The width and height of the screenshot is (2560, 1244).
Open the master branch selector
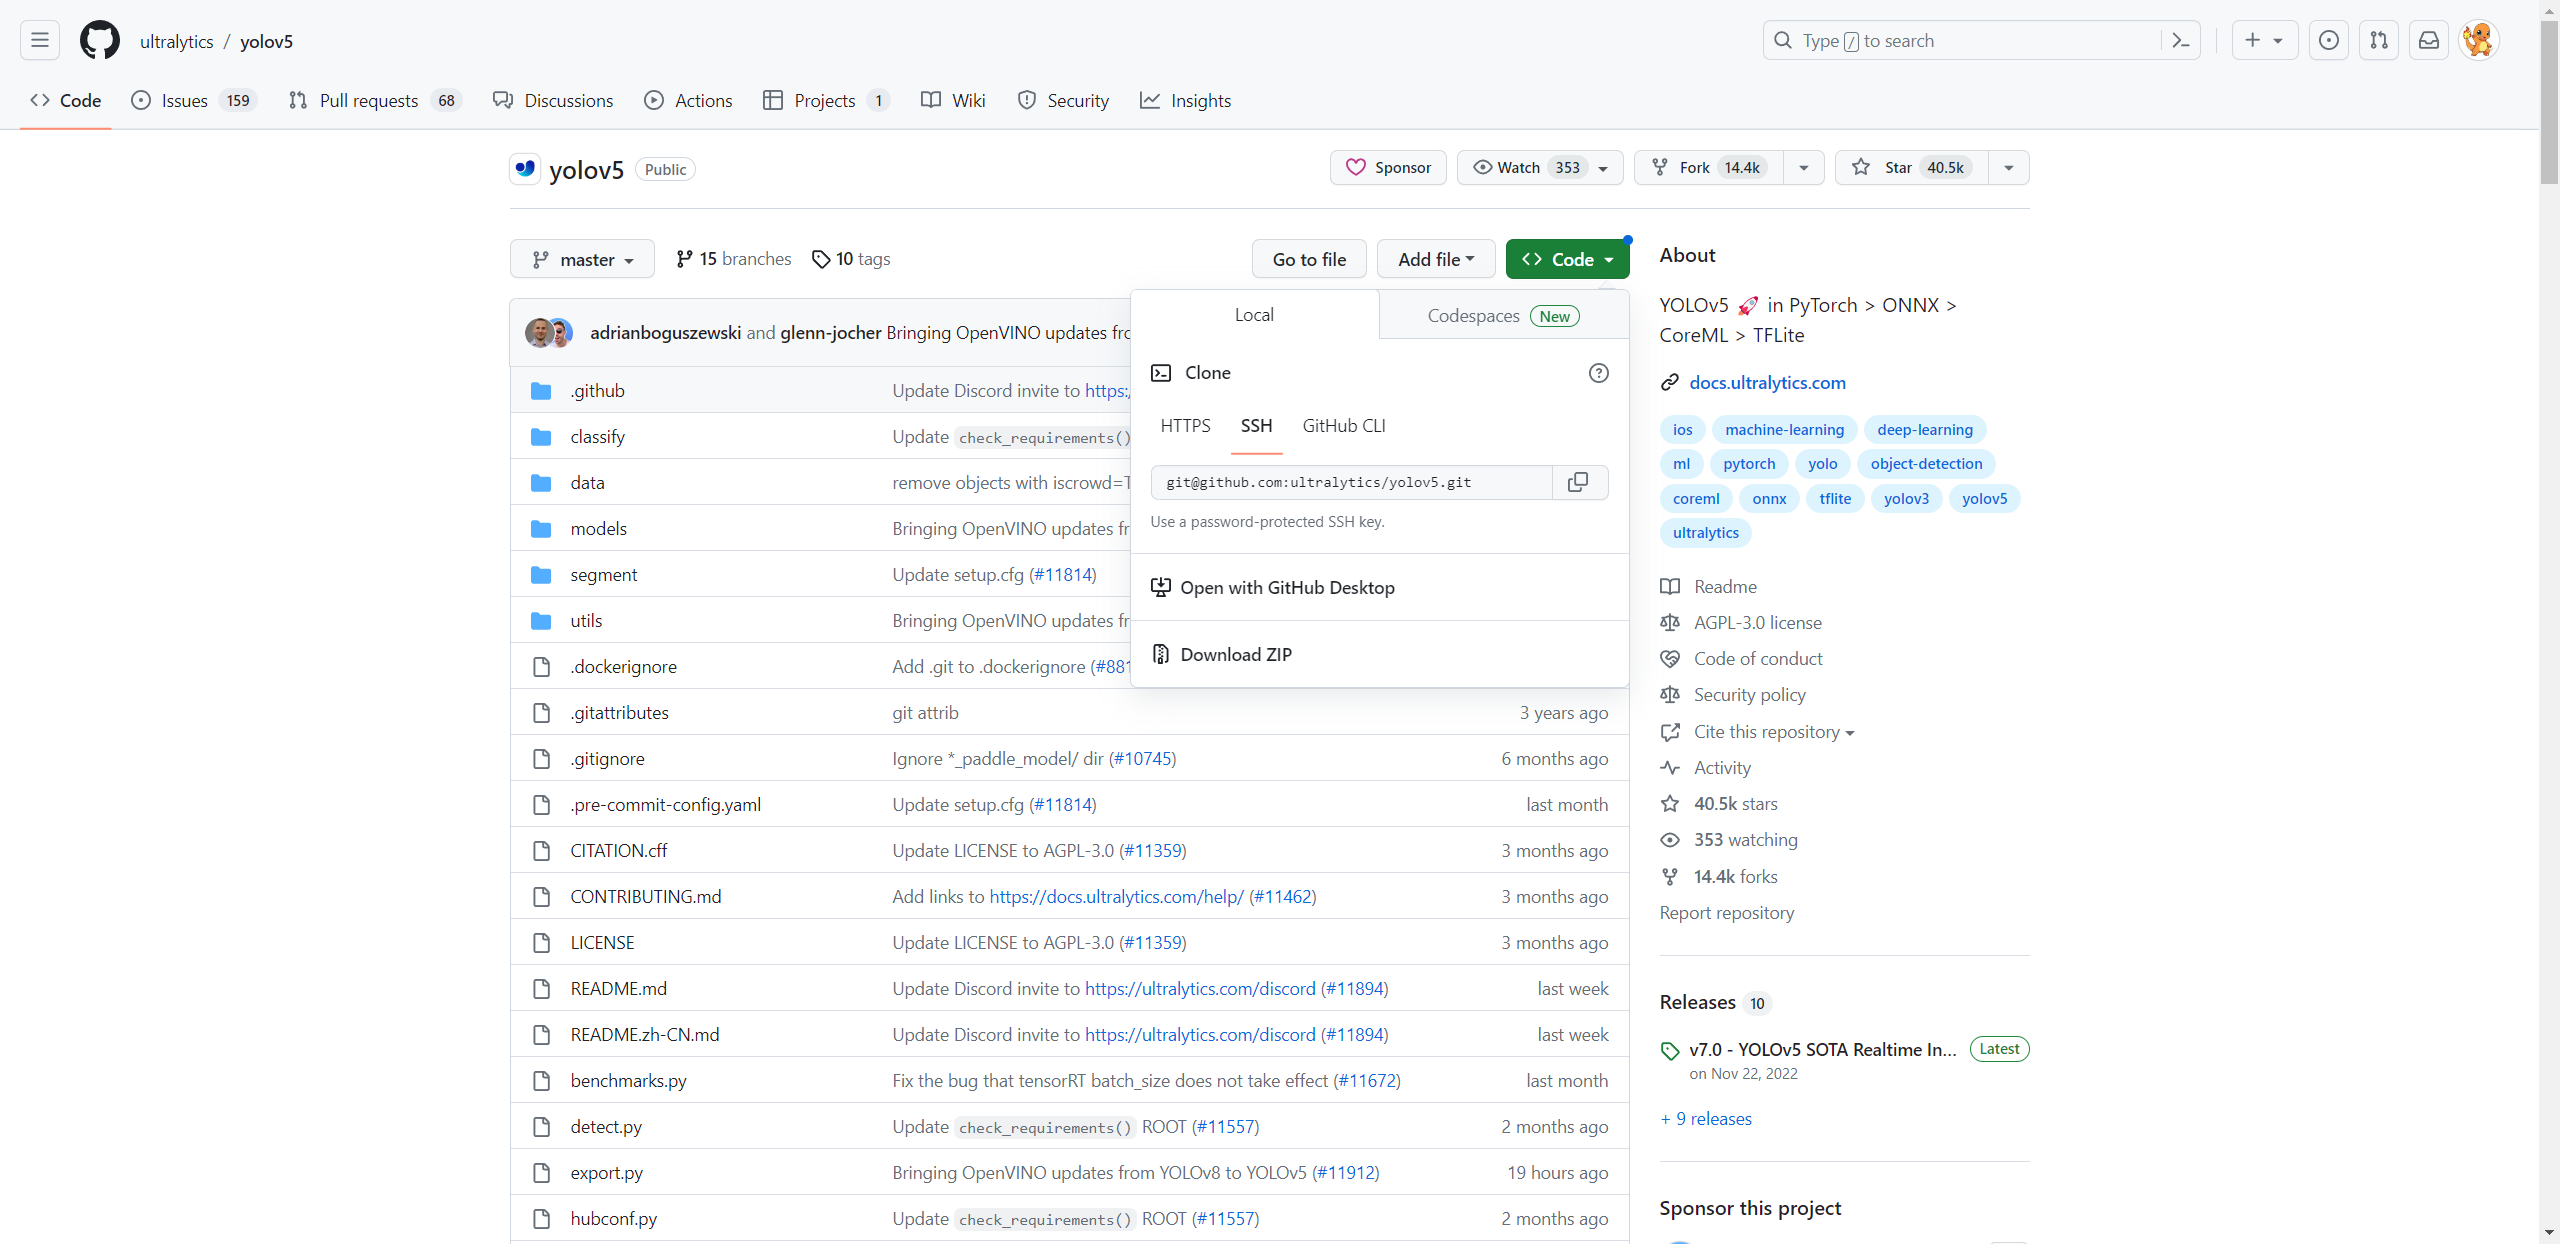click(x=582, y=260)
